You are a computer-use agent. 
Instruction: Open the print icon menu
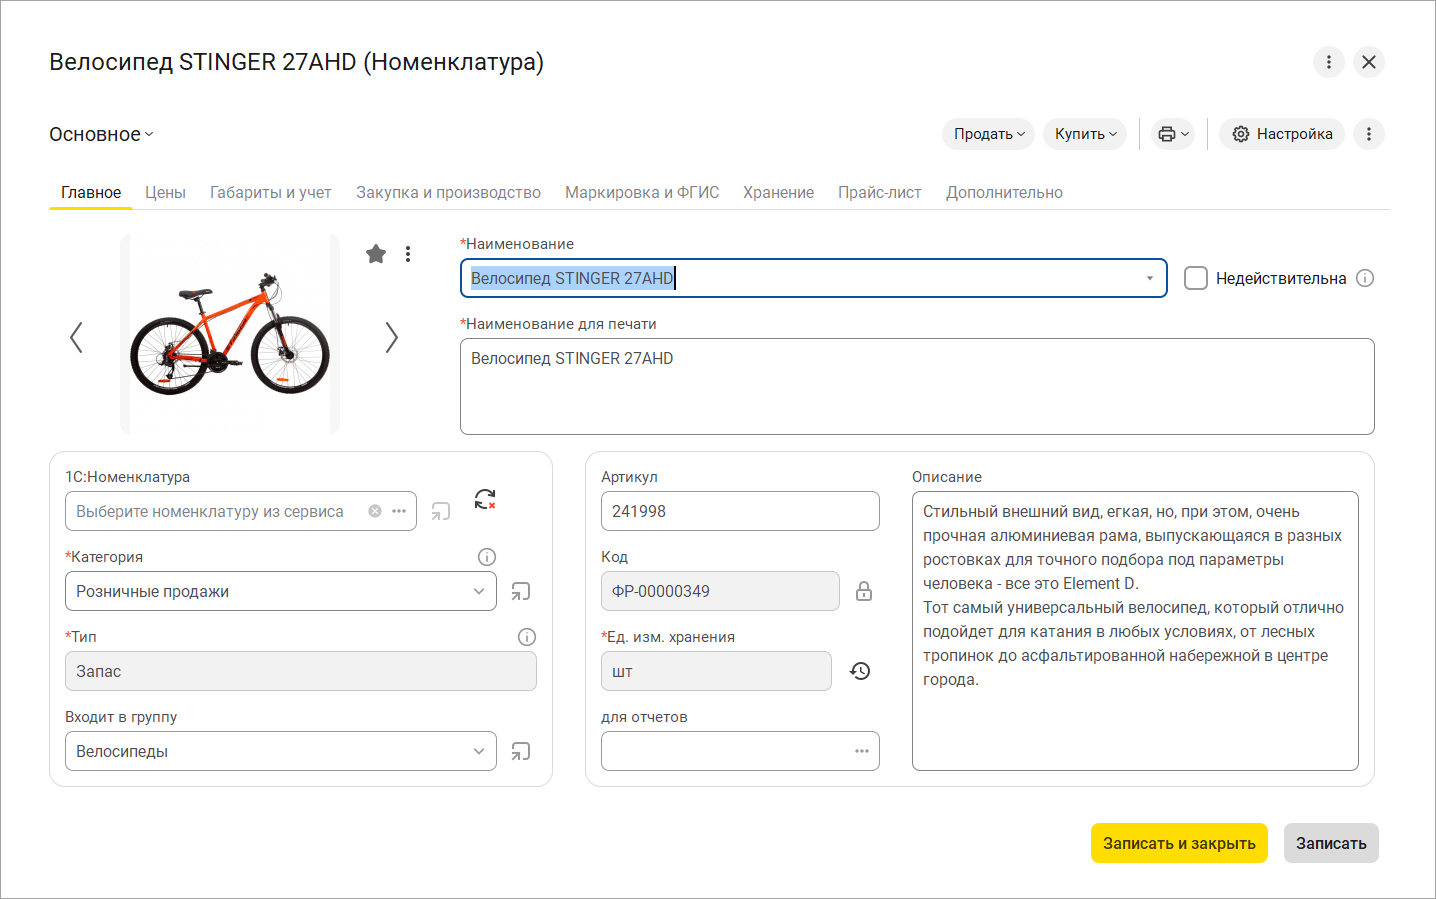1173,134
